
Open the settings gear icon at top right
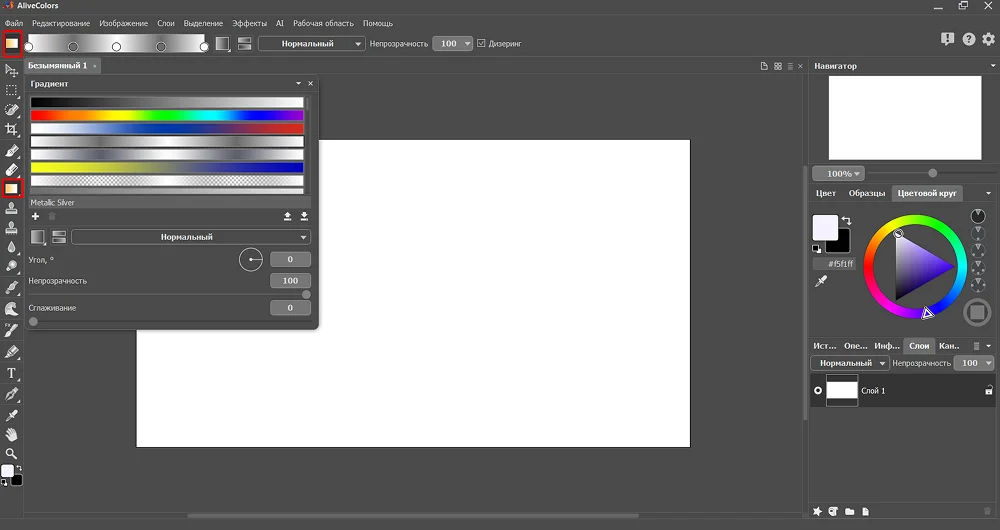click(x=989, y=40)
